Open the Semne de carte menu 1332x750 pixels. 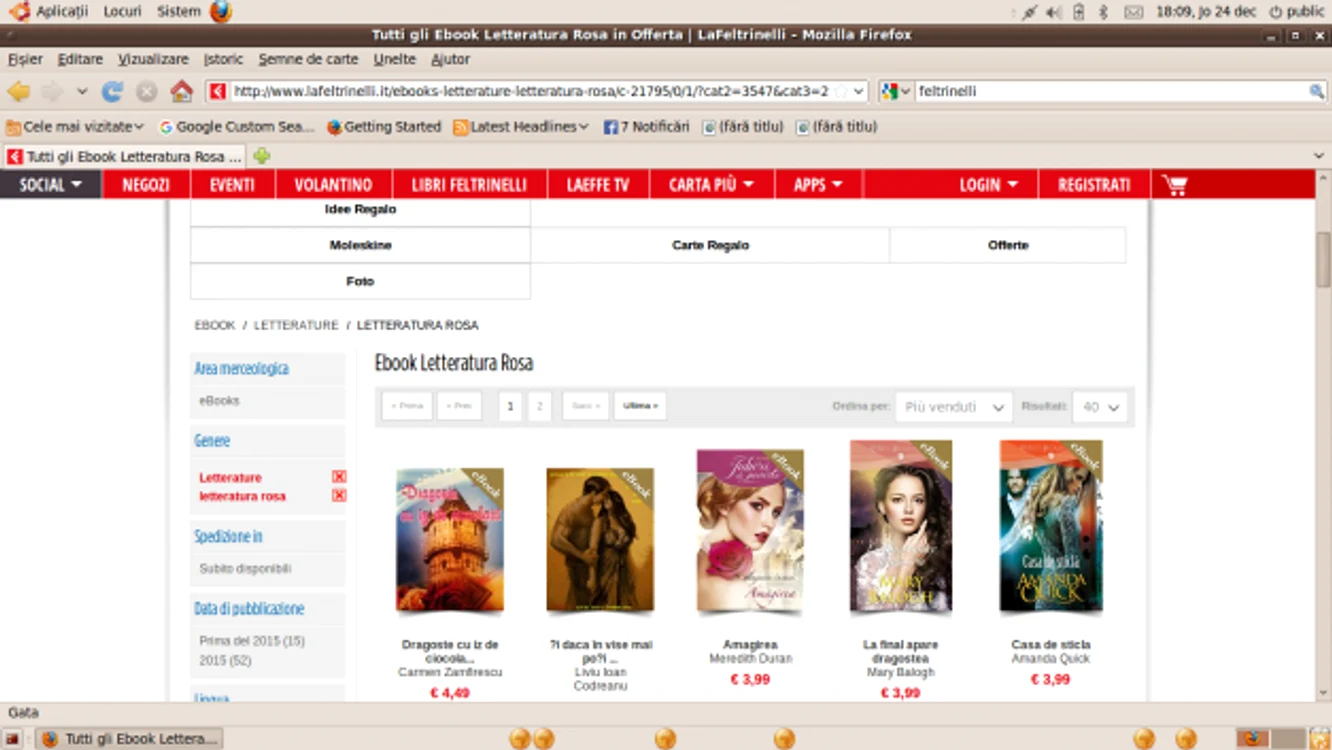coord(308,59)
